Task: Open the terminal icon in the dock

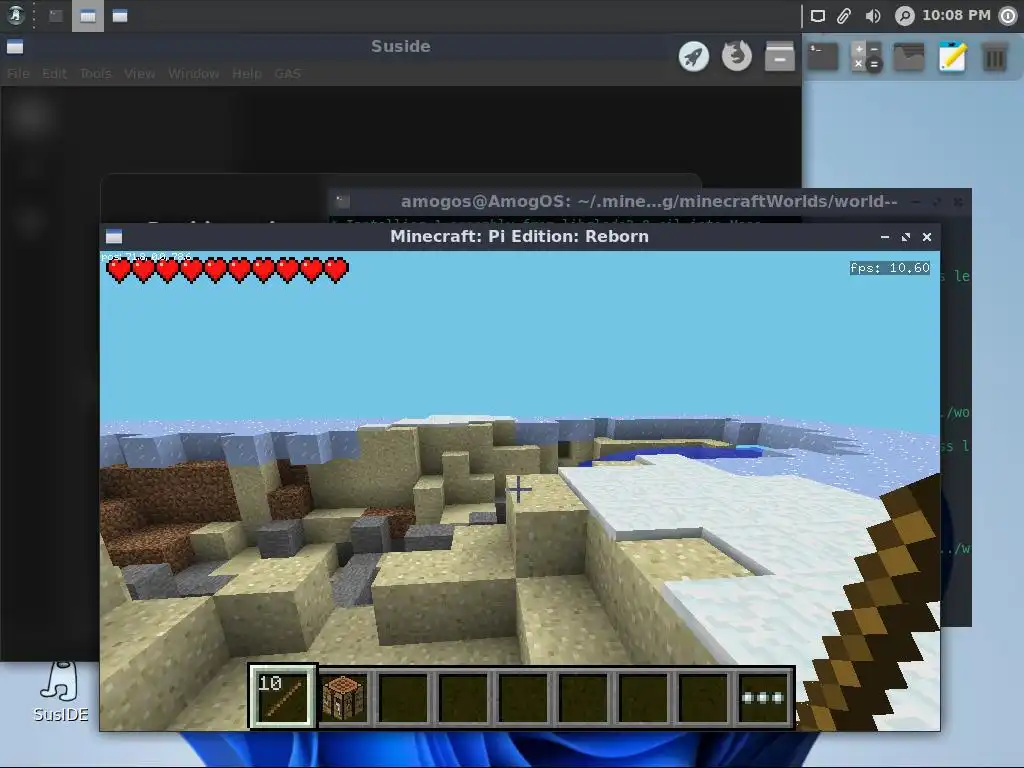Action: (823, 56)
